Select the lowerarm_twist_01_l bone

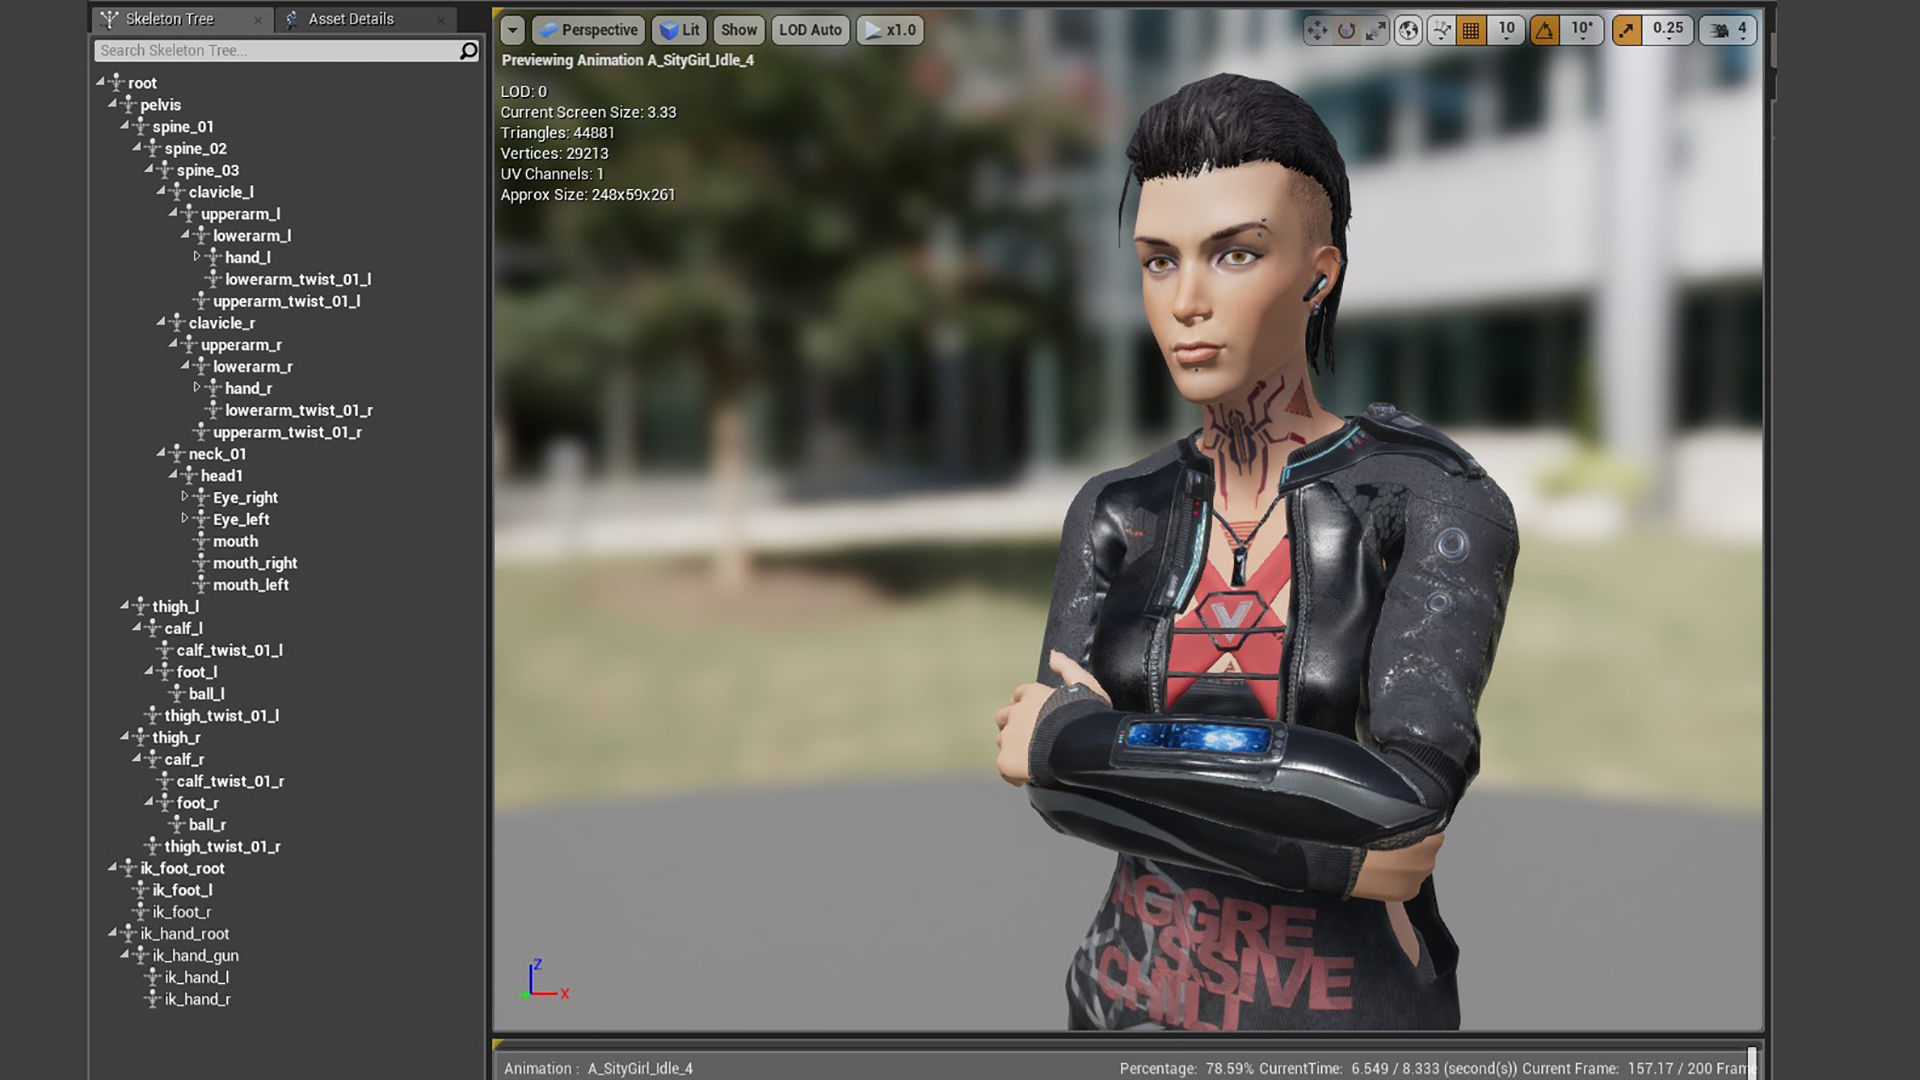click(x=298, y=279)
